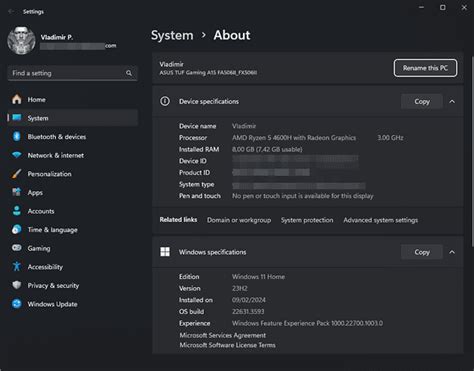Focus the Find a setting search box
Image resolution: width=474 pixels, height=371 pixels.
click(x=73, y=73)
